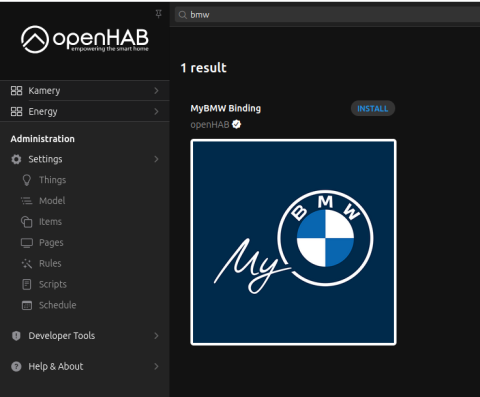Open the Rules section

click(85, 264)
